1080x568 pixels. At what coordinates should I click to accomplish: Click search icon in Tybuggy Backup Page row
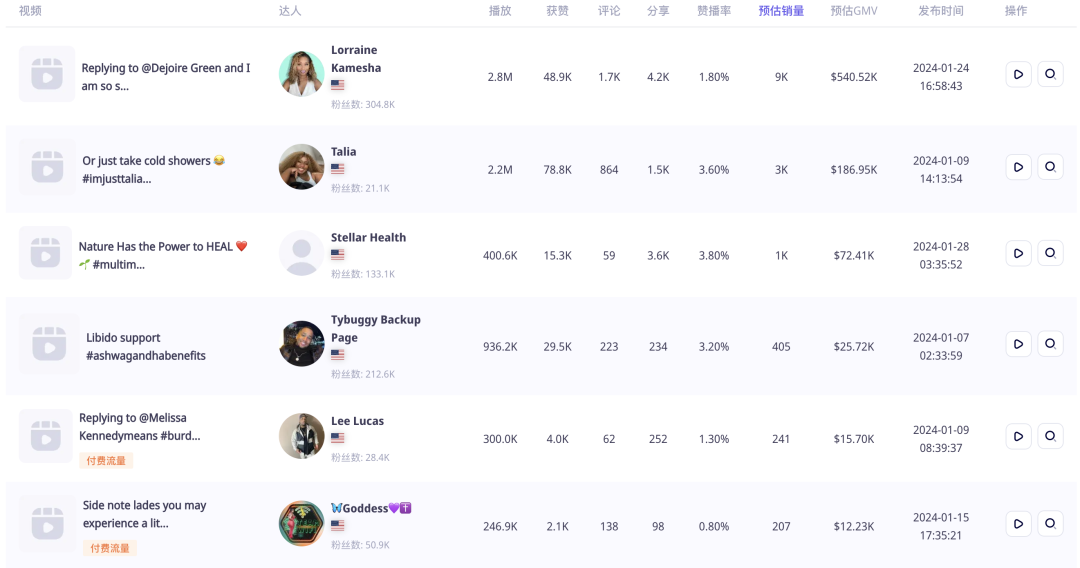coord(1050,344)
